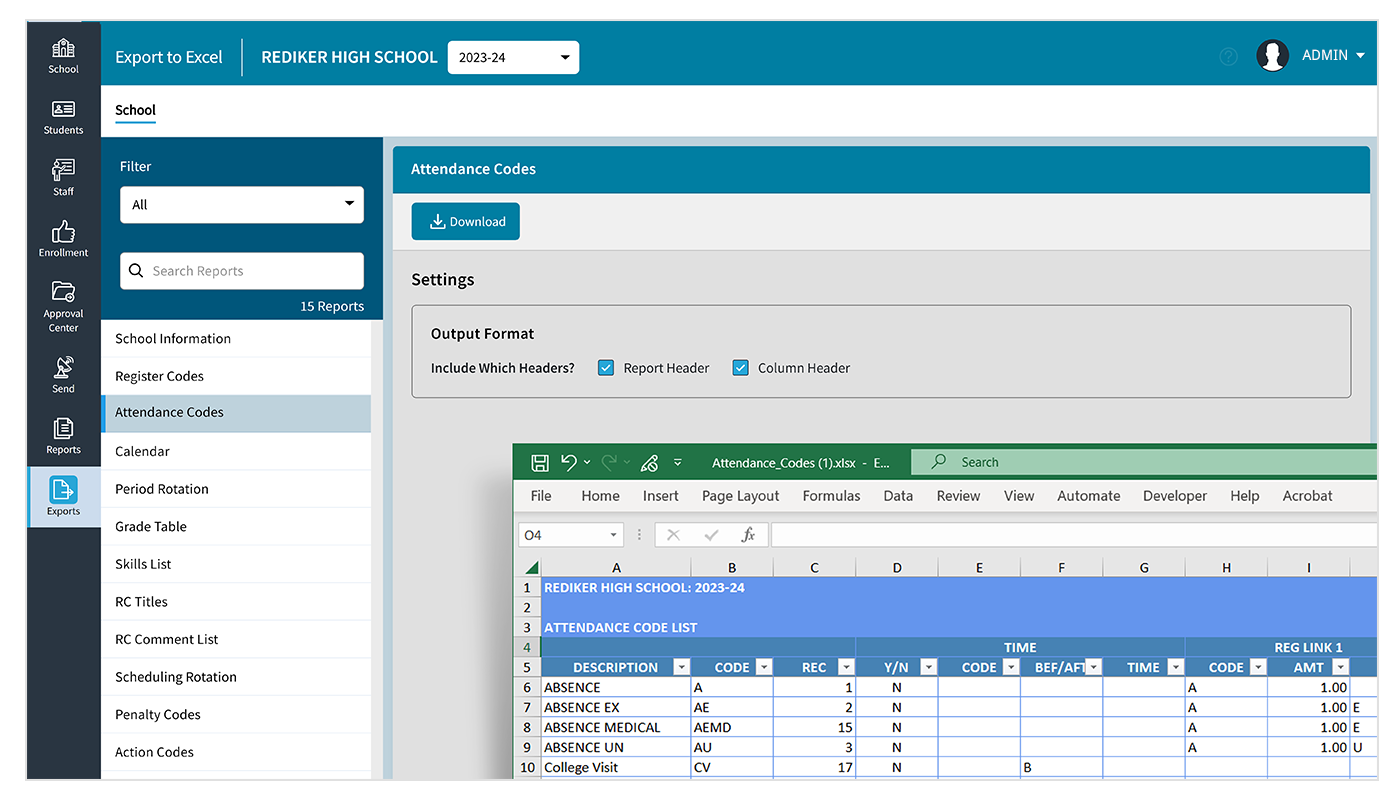
Task: Open the Enrollment section
Action: (63, 238)
